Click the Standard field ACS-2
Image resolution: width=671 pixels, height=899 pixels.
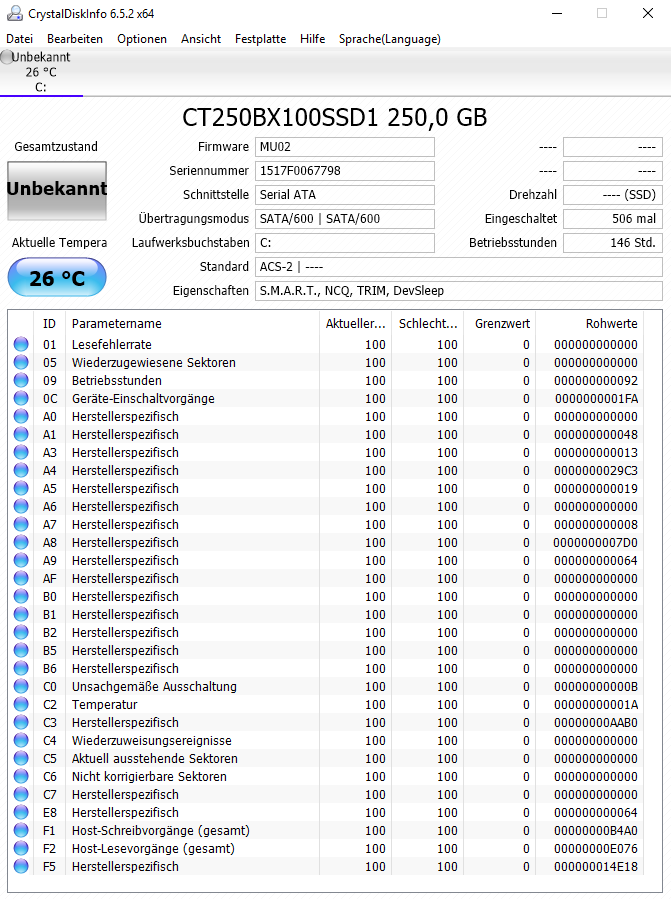click(459, 267)
